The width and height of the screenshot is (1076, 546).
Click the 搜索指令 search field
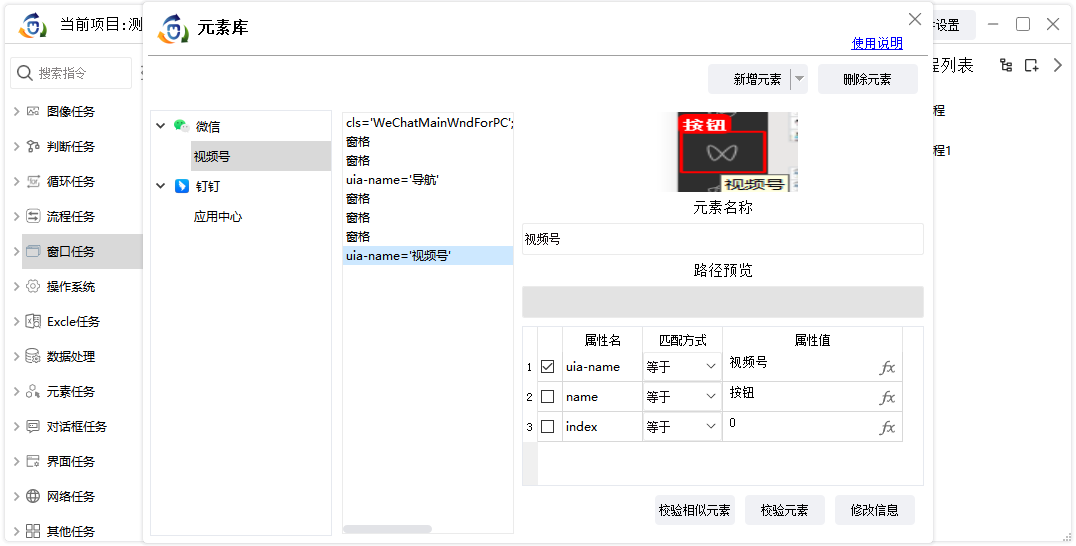pos(71,73)
